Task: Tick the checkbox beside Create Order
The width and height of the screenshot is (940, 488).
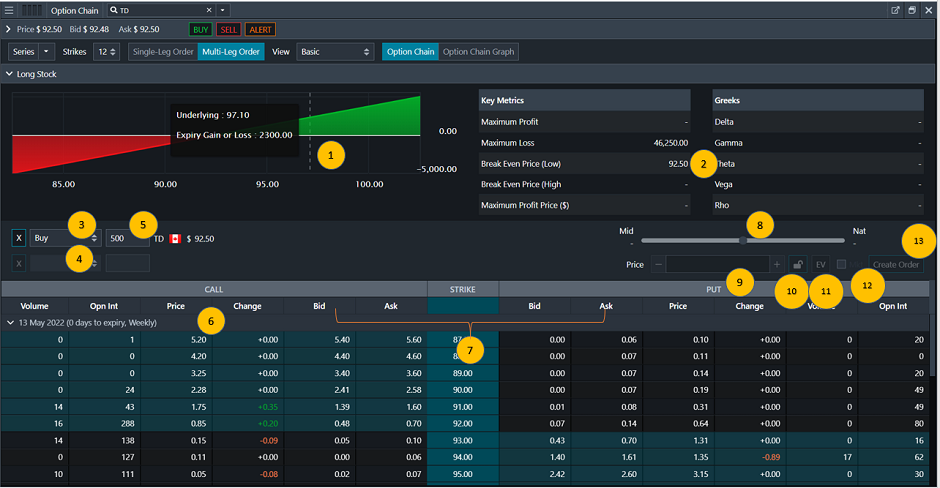Action: pos(842,265)
